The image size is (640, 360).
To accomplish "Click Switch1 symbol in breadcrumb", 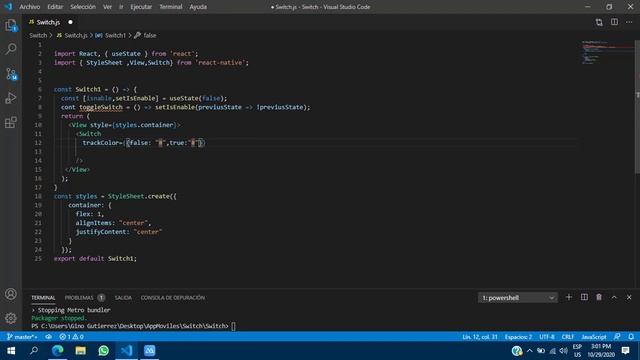I will pos(116,36).
